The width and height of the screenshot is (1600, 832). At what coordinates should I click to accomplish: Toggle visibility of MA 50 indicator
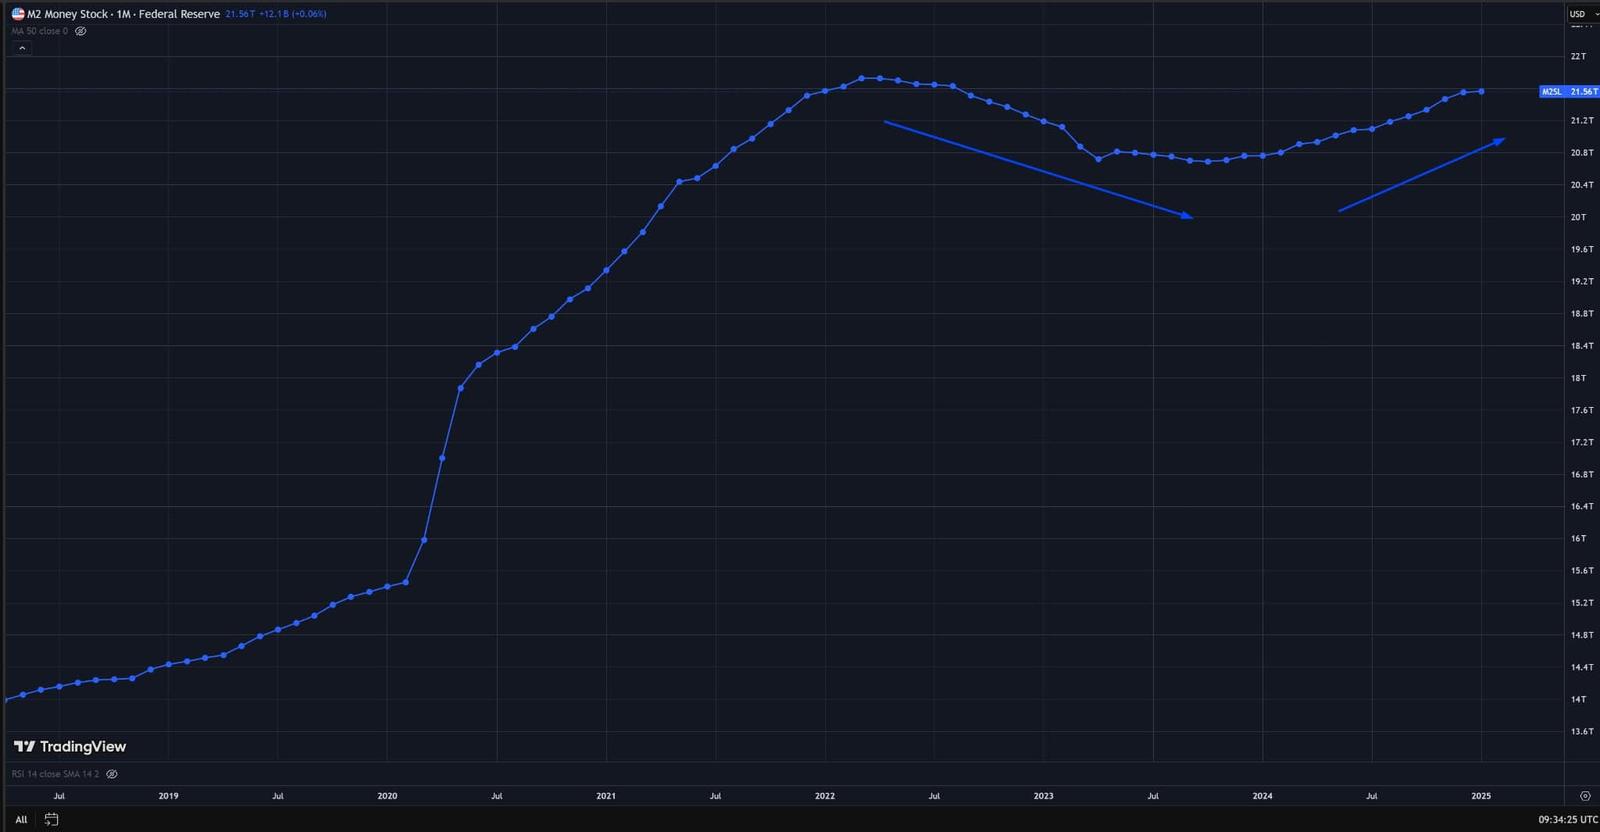tap(81, 31)
